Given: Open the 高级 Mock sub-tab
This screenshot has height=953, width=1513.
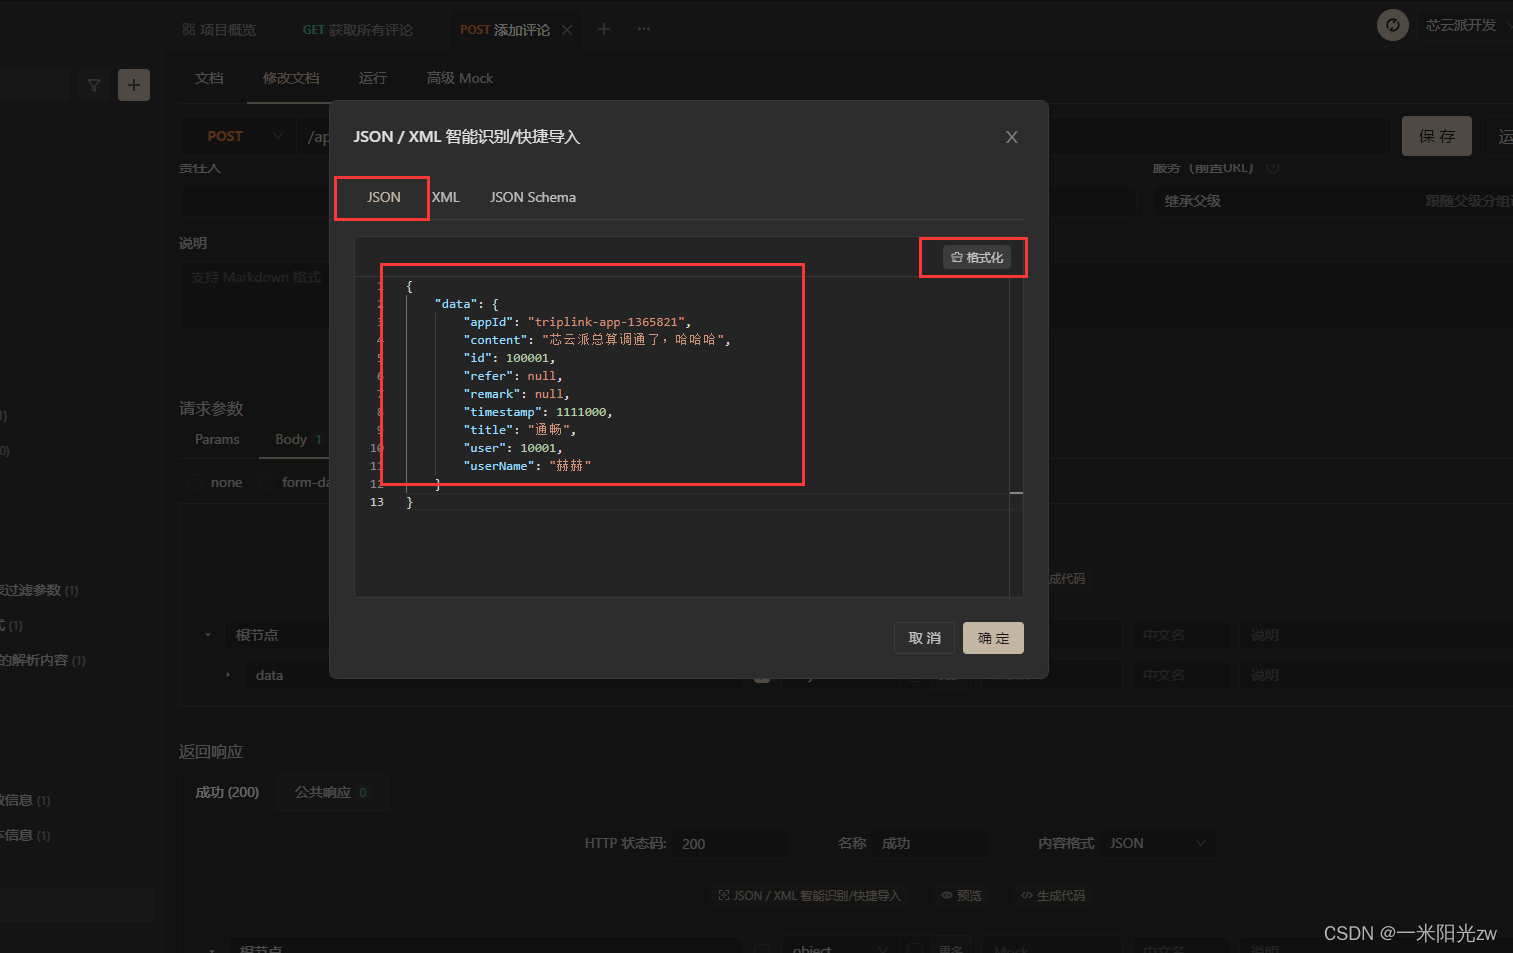Looking at the screenshot, I should click(x=460, y=78).
